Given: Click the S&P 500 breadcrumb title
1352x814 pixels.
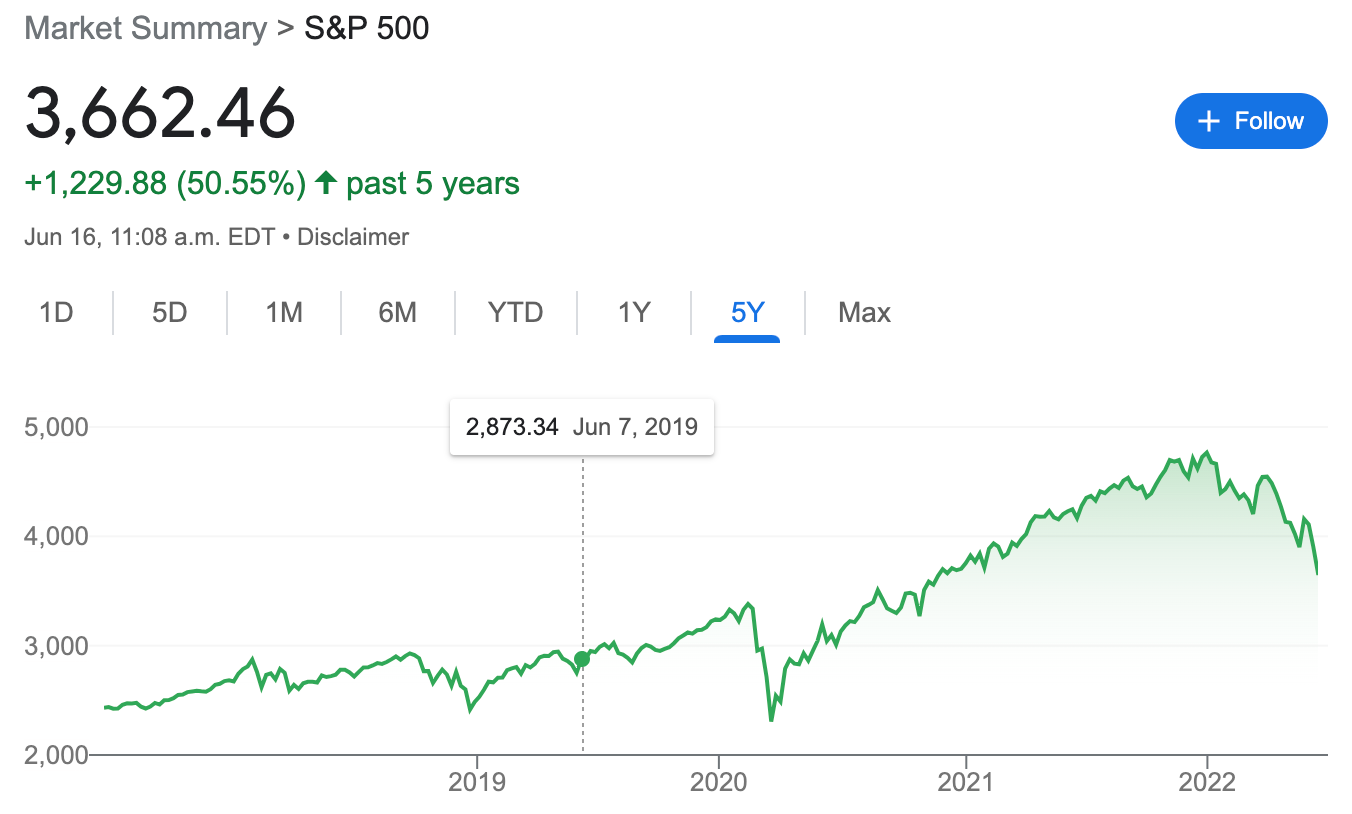Looking at the screenshot, I should coord(367,28).
